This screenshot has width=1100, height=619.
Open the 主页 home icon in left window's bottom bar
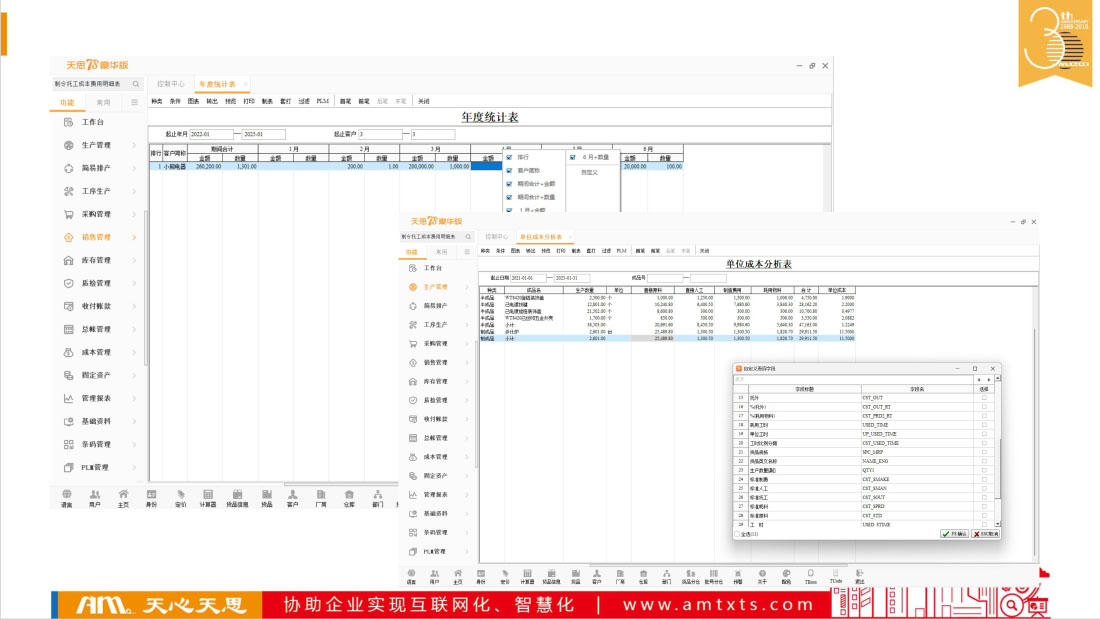[x=123, y=494]
